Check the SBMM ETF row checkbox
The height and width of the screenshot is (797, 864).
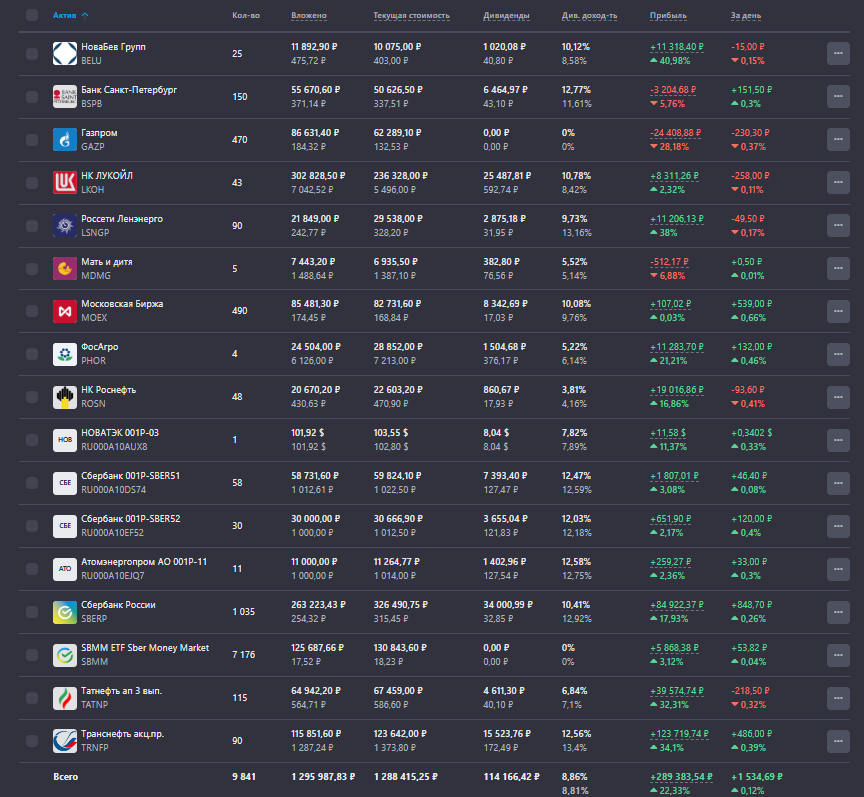click(x=32, y=655)
